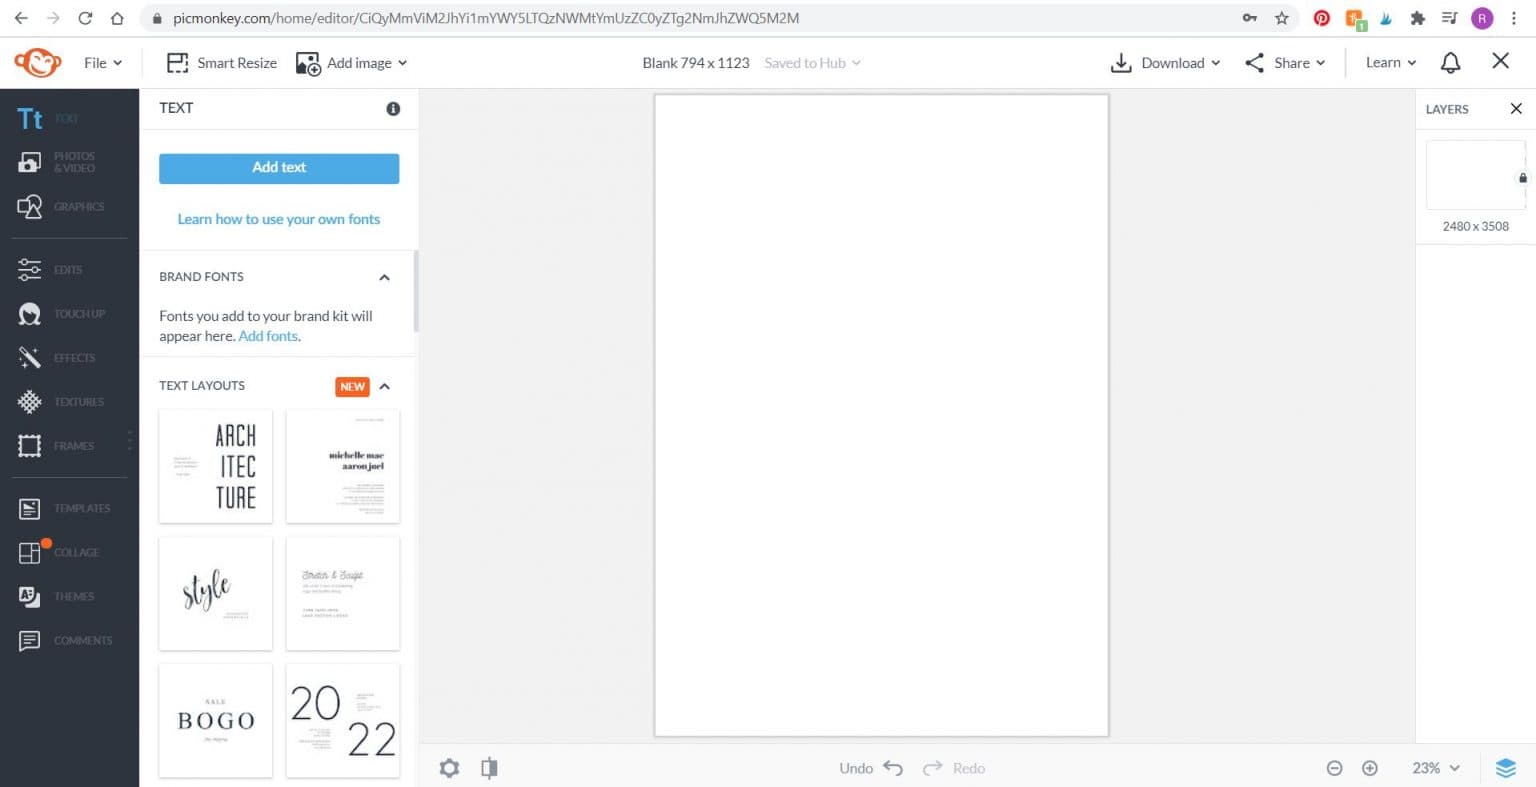Select the layer thumbnail in Layers

pos(1475,175)
